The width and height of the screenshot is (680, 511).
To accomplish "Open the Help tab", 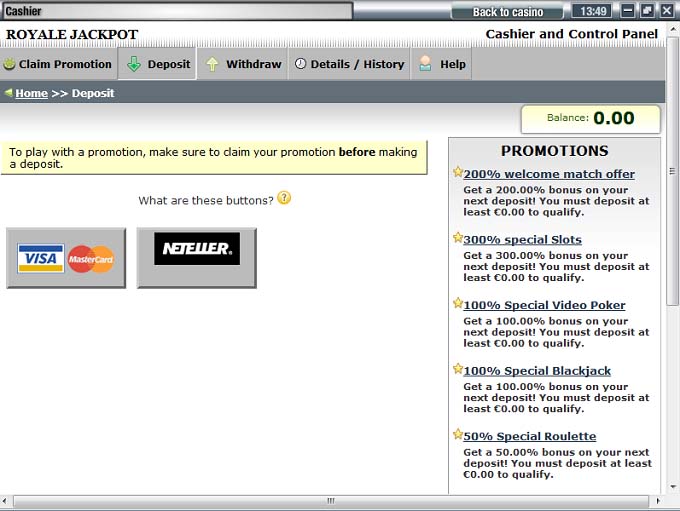I will [x=441, y=64].
